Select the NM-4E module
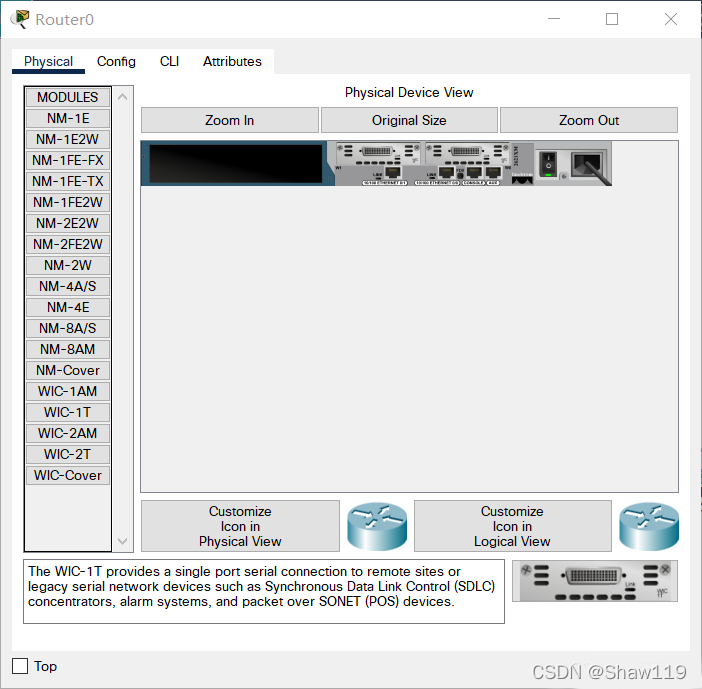This screenshot has width=702, height=689. pos(68,308)
